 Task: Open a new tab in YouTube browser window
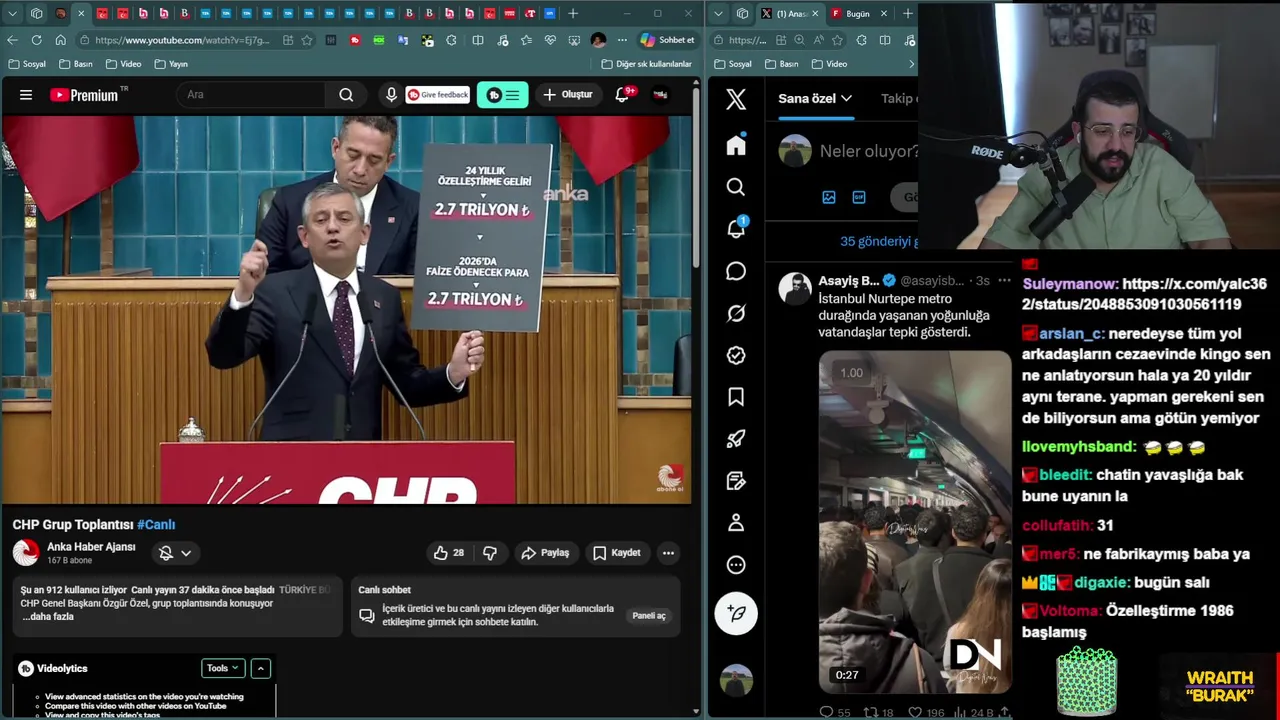point(573,14)
